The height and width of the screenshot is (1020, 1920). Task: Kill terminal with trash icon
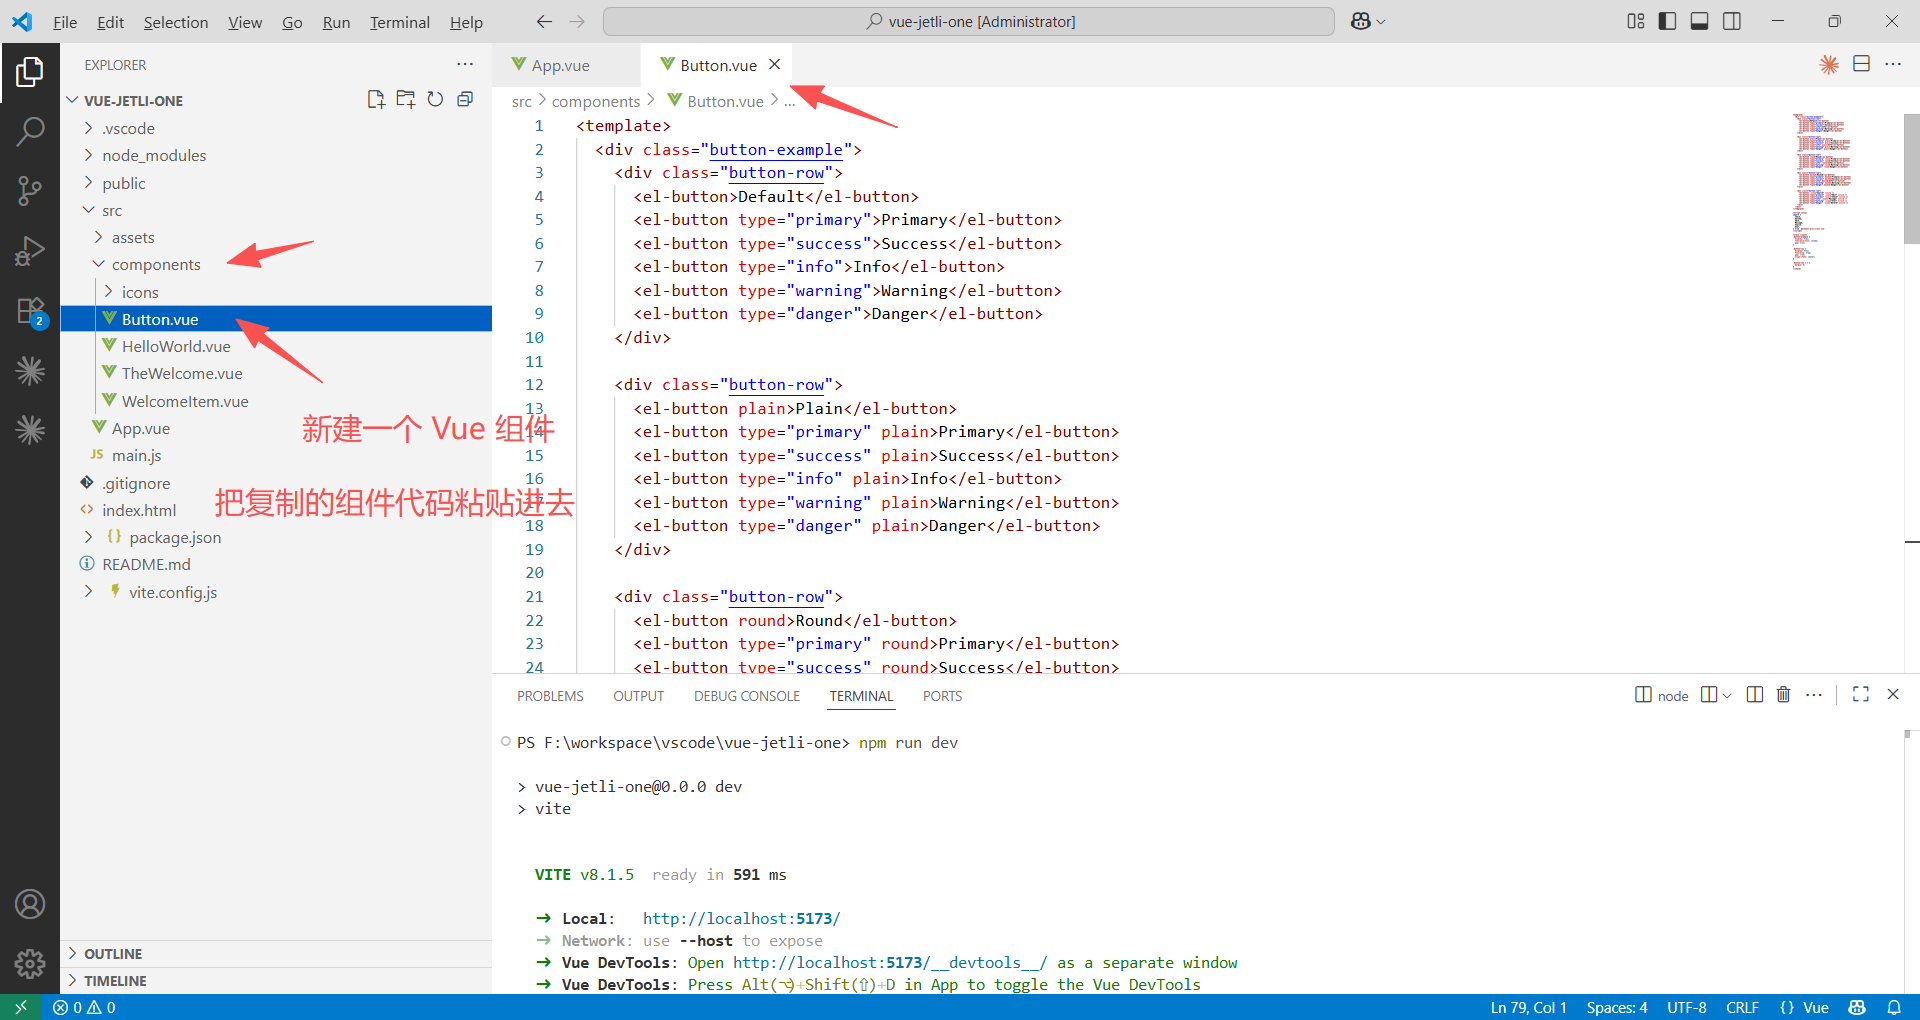click(1783, 694)
